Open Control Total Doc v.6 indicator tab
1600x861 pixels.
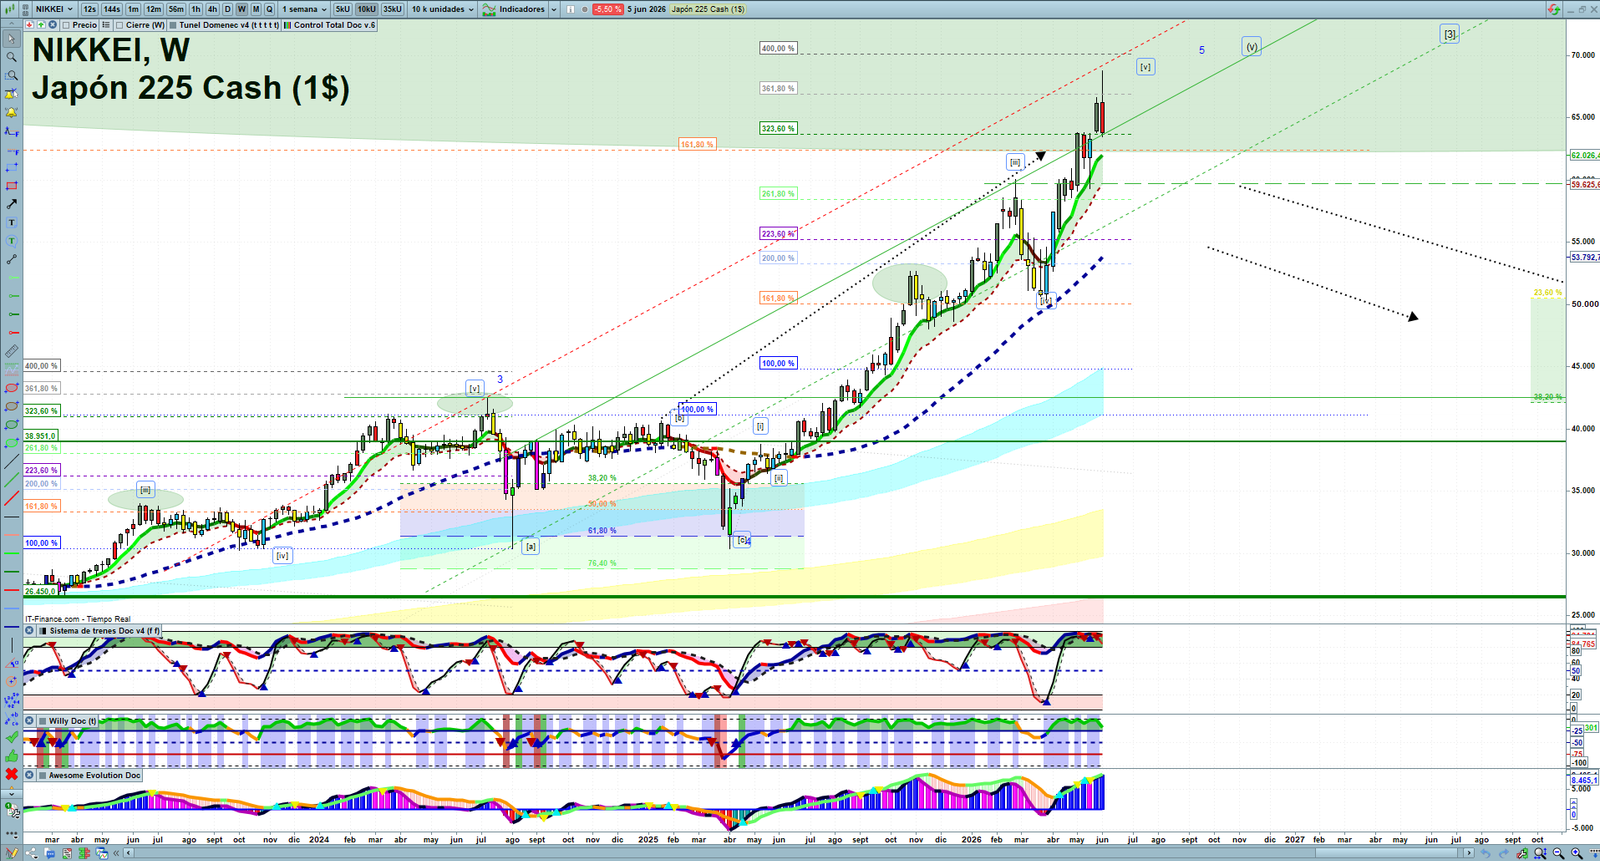coord(330,25)
